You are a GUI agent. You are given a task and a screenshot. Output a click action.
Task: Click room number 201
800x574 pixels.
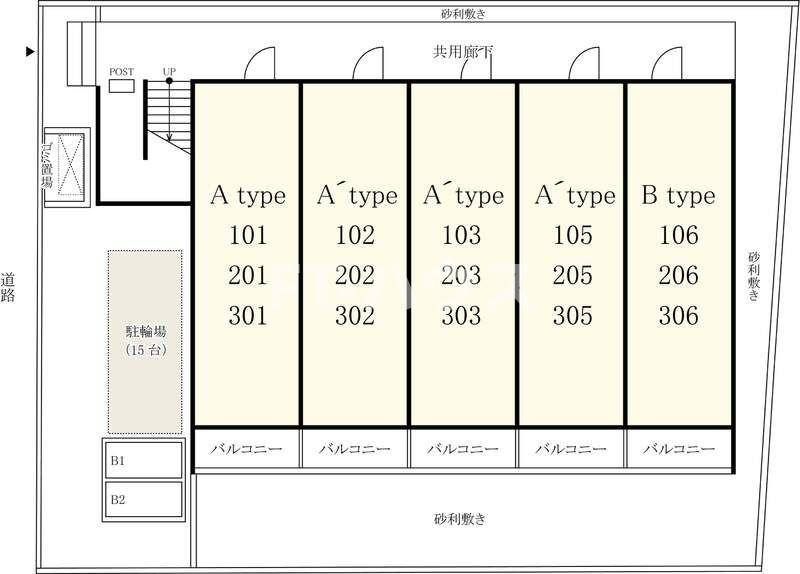pos(248,276)
